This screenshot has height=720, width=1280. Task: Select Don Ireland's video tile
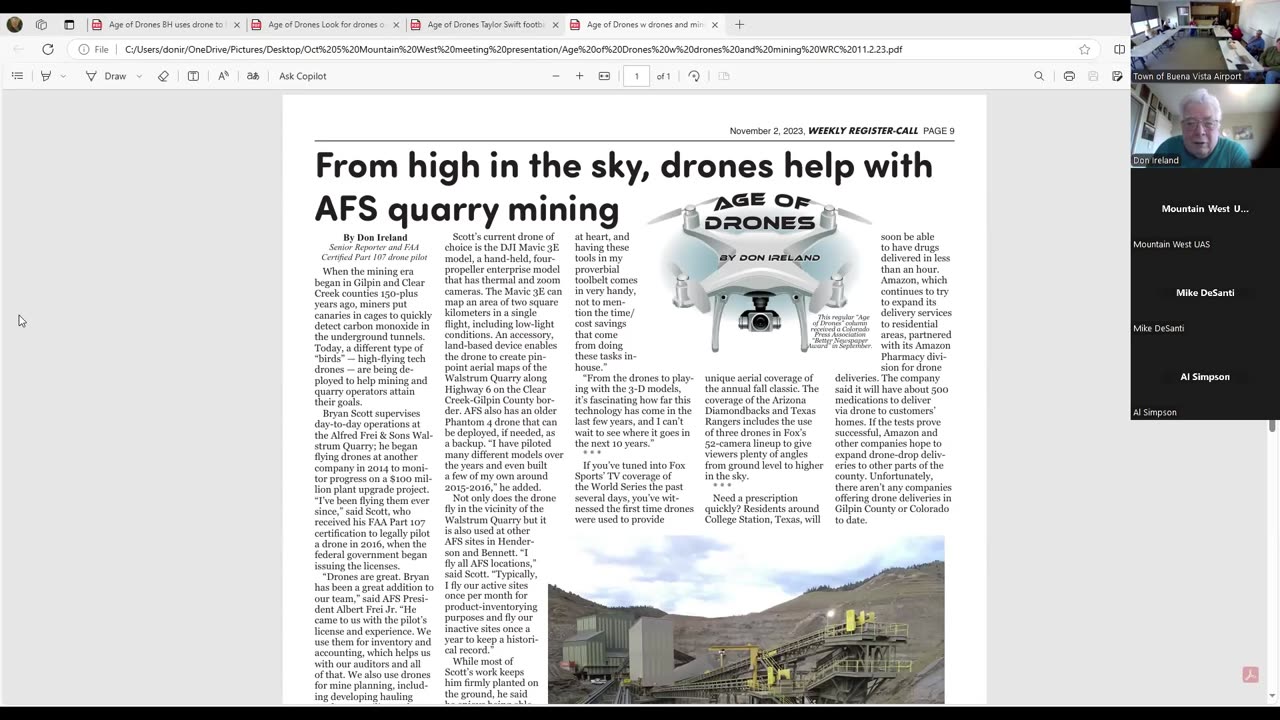(x=1205, y=126)
